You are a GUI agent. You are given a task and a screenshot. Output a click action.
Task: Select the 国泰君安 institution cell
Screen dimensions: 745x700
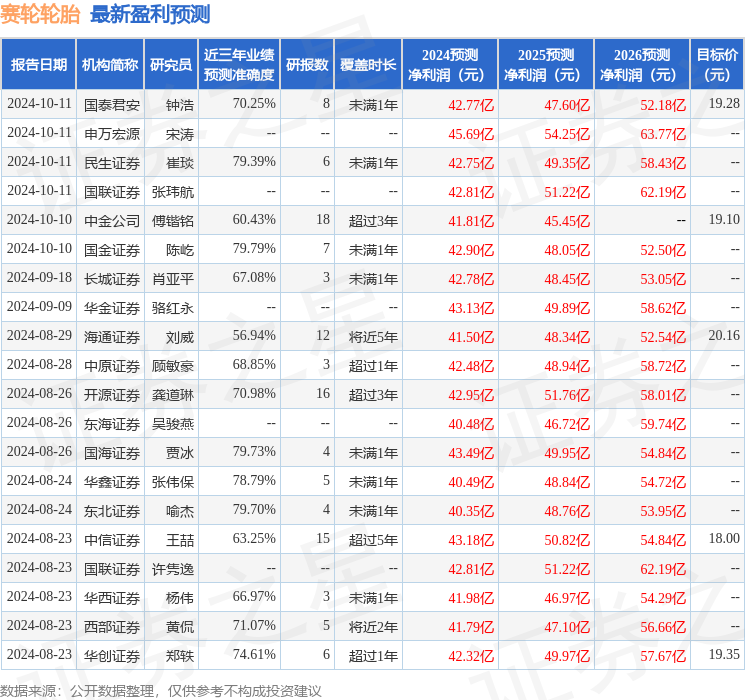tap(112, 105)
